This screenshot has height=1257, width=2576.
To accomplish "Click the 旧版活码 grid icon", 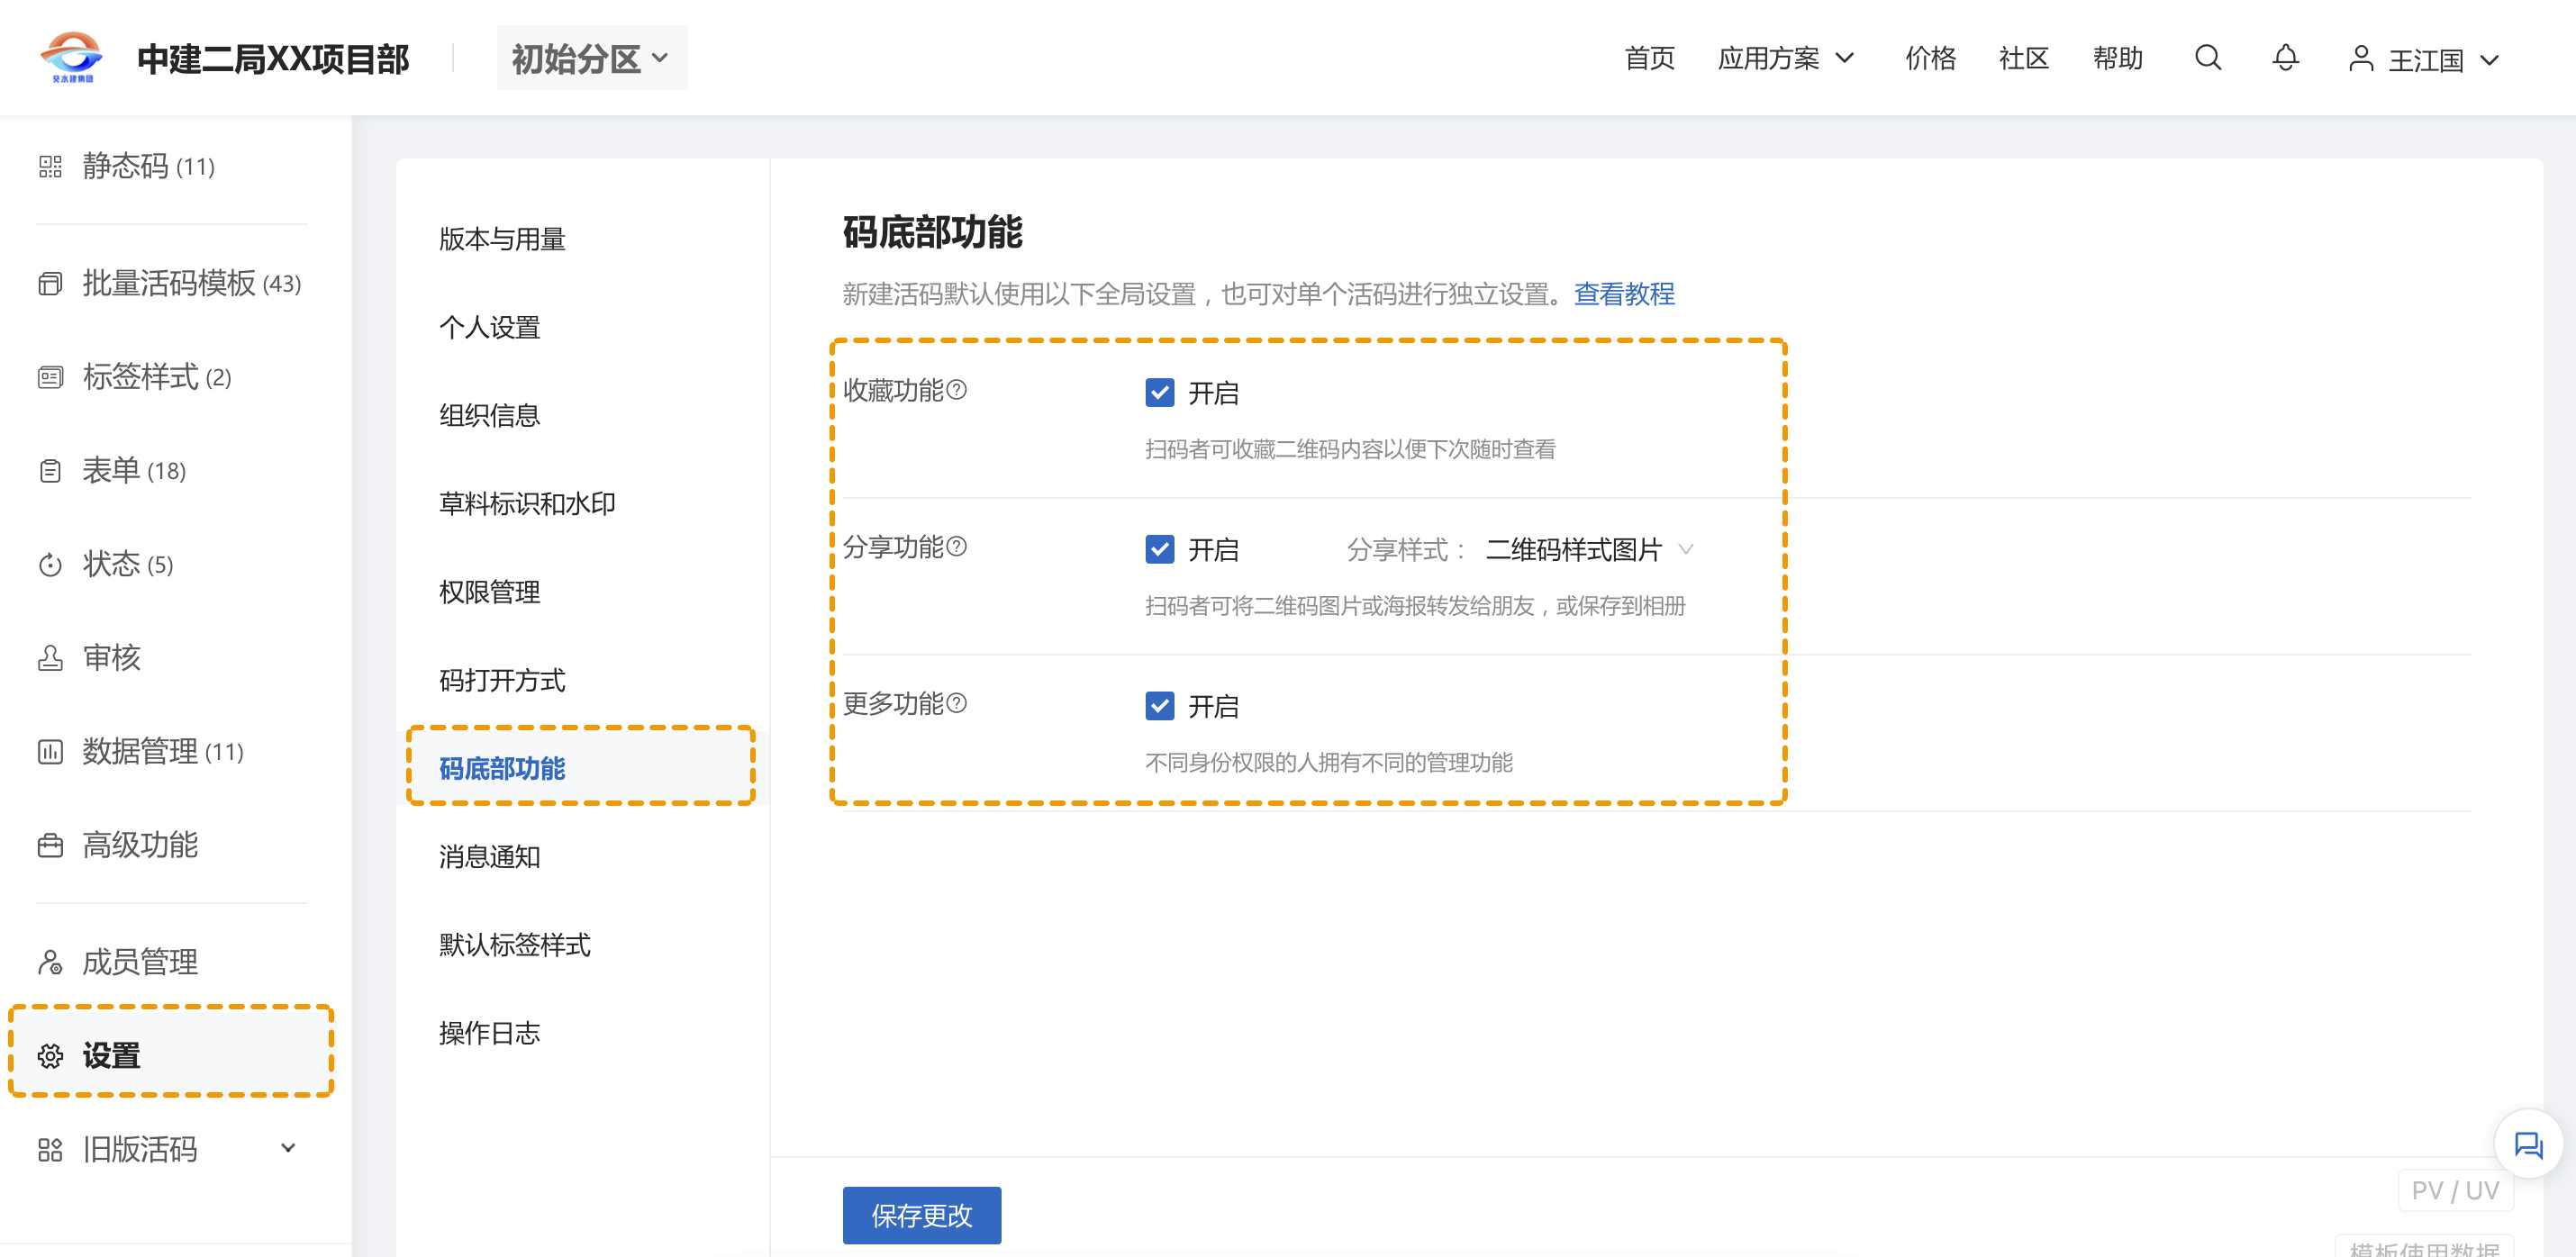I will tap(50, 1150).
